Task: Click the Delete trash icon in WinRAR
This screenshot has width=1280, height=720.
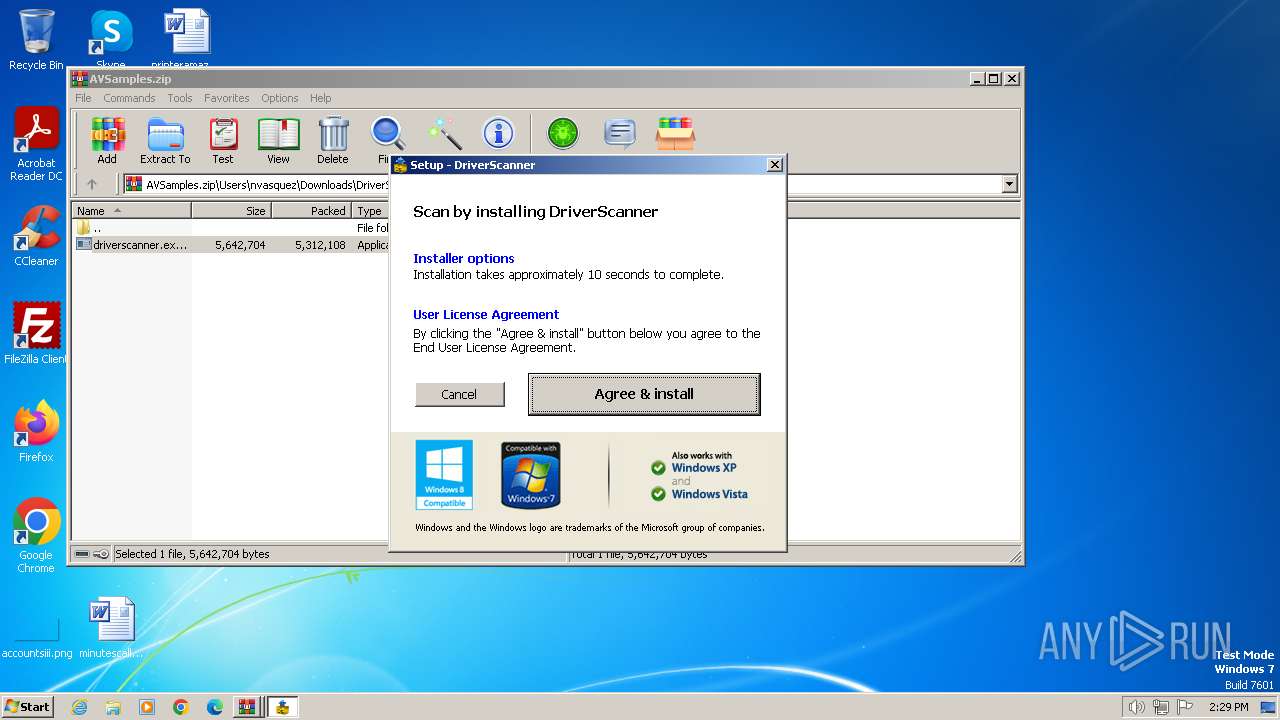Action: 333,141
